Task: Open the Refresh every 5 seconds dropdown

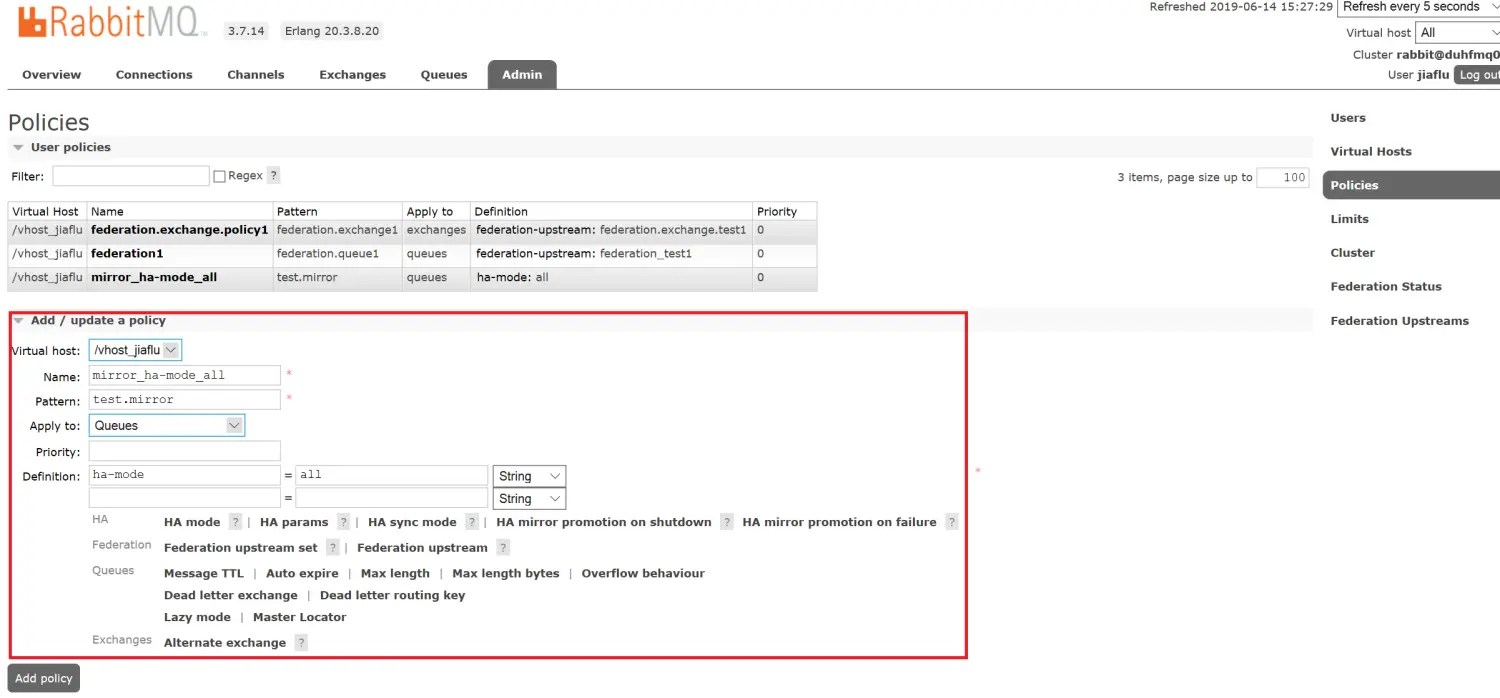Action: pos(1418,7)
